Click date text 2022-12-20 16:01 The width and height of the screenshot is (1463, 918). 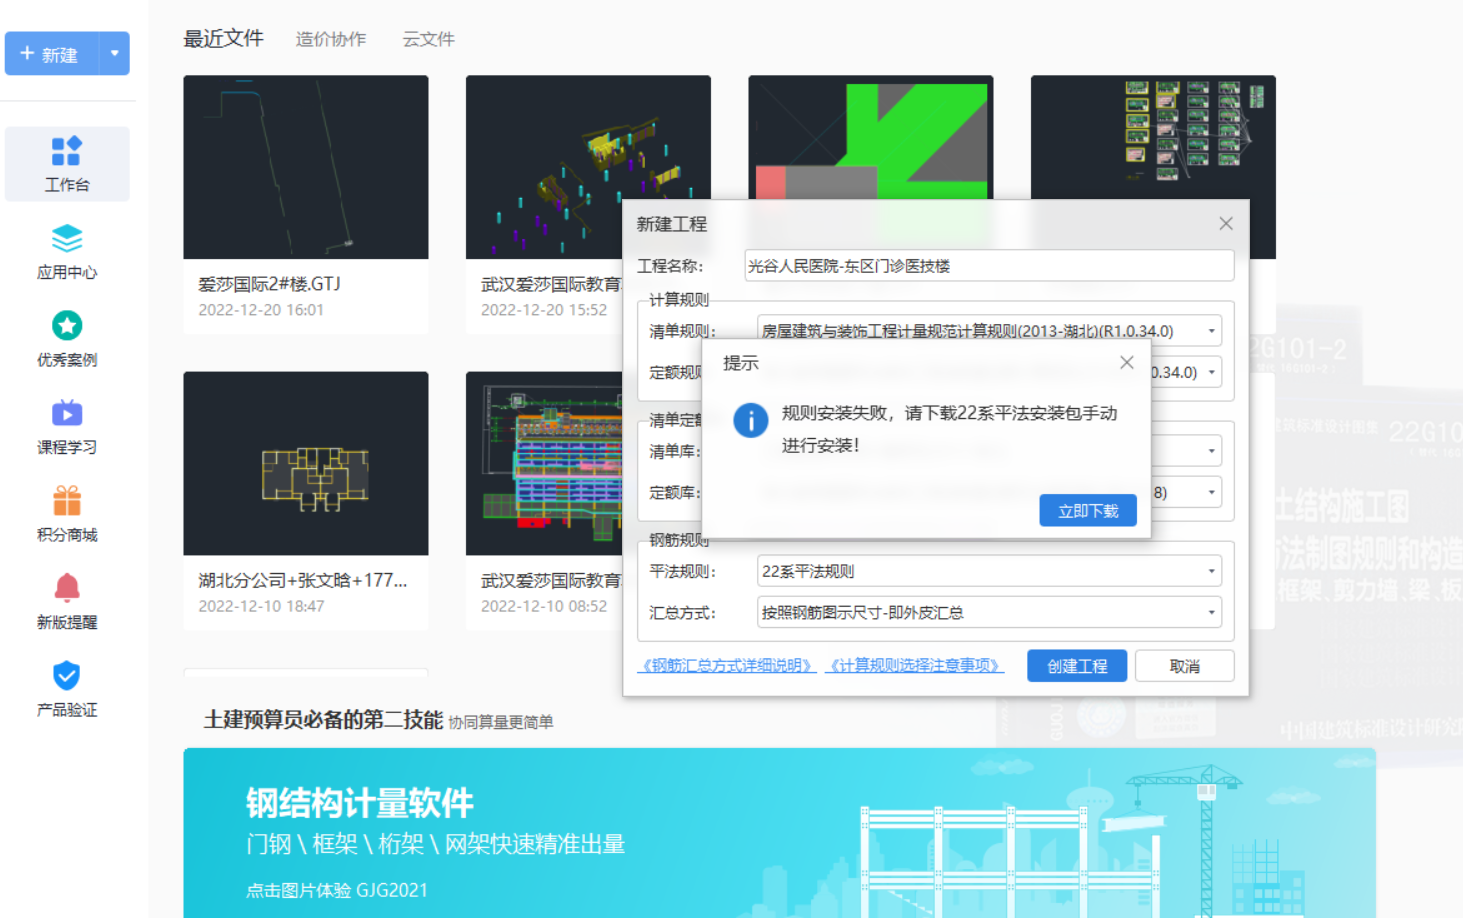(x=261, y=310)
